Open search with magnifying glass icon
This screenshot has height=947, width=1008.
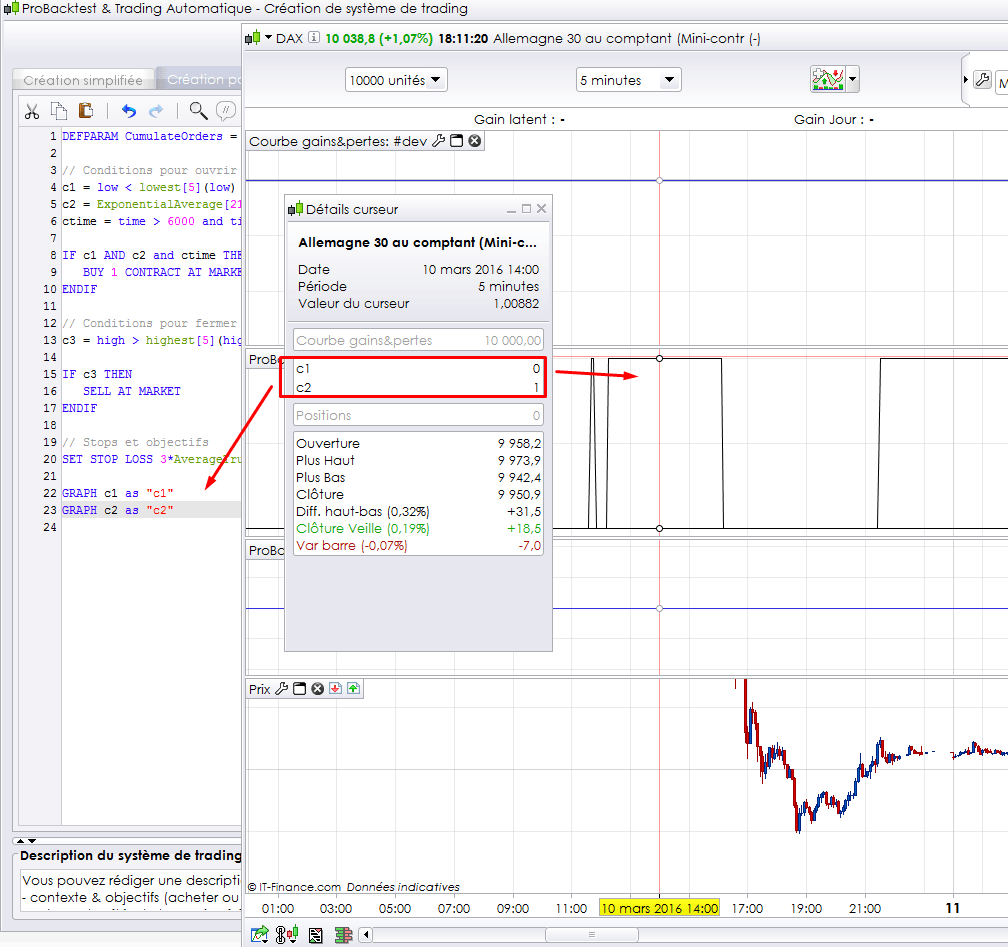pyautogui.click(x=198, y=111)
